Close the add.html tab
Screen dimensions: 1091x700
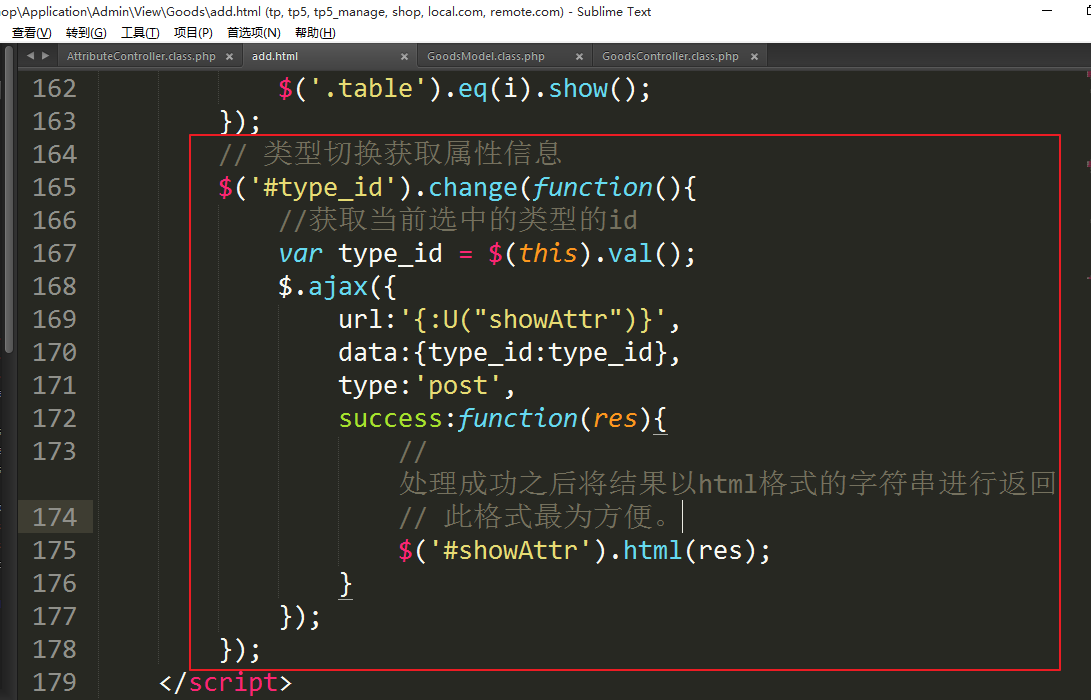point(405,57)
